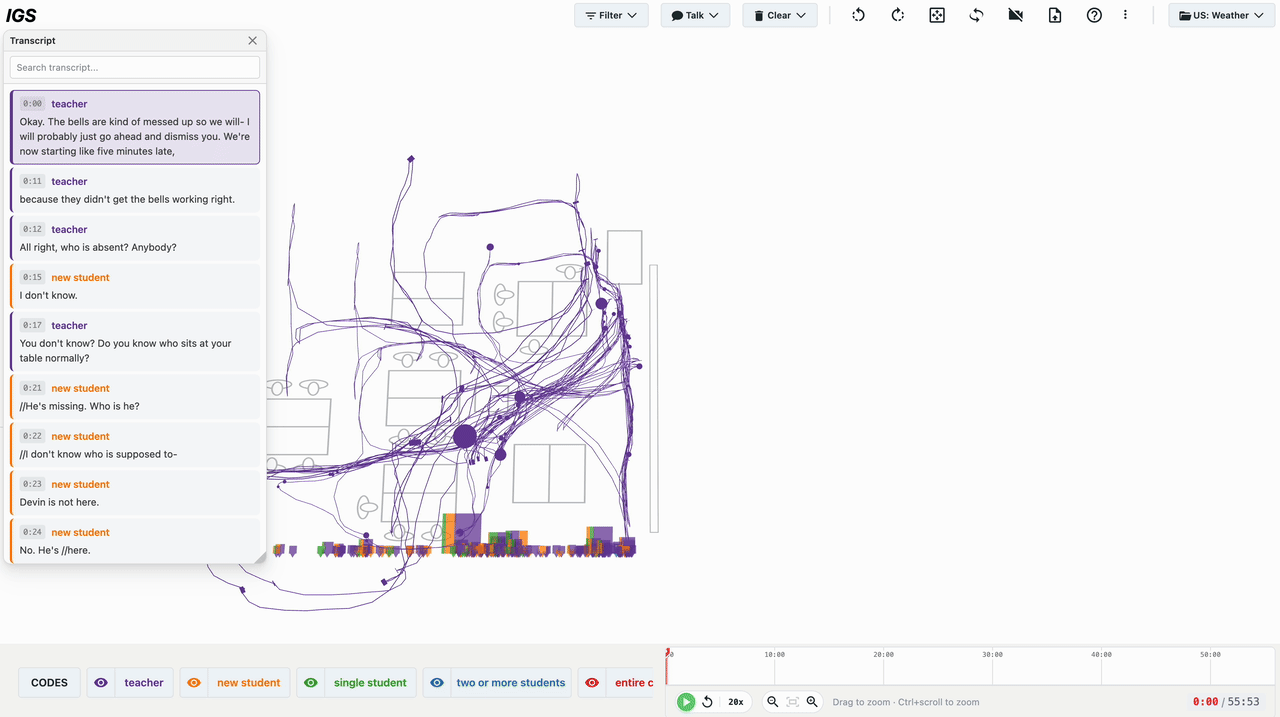The height and width of the screenshot is (717, 1280).
Task: Hide the two or more students conversation filter
Action: 436,682
